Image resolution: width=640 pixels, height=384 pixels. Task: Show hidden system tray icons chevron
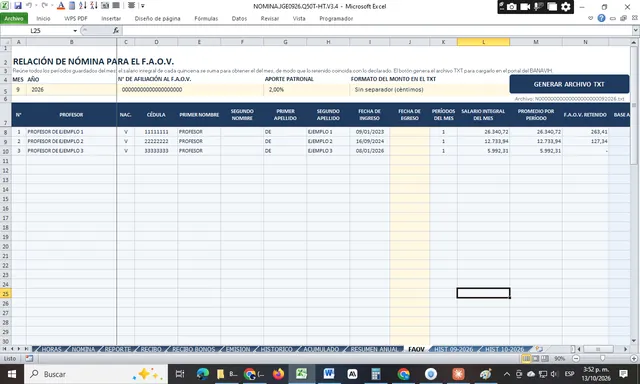507,374
